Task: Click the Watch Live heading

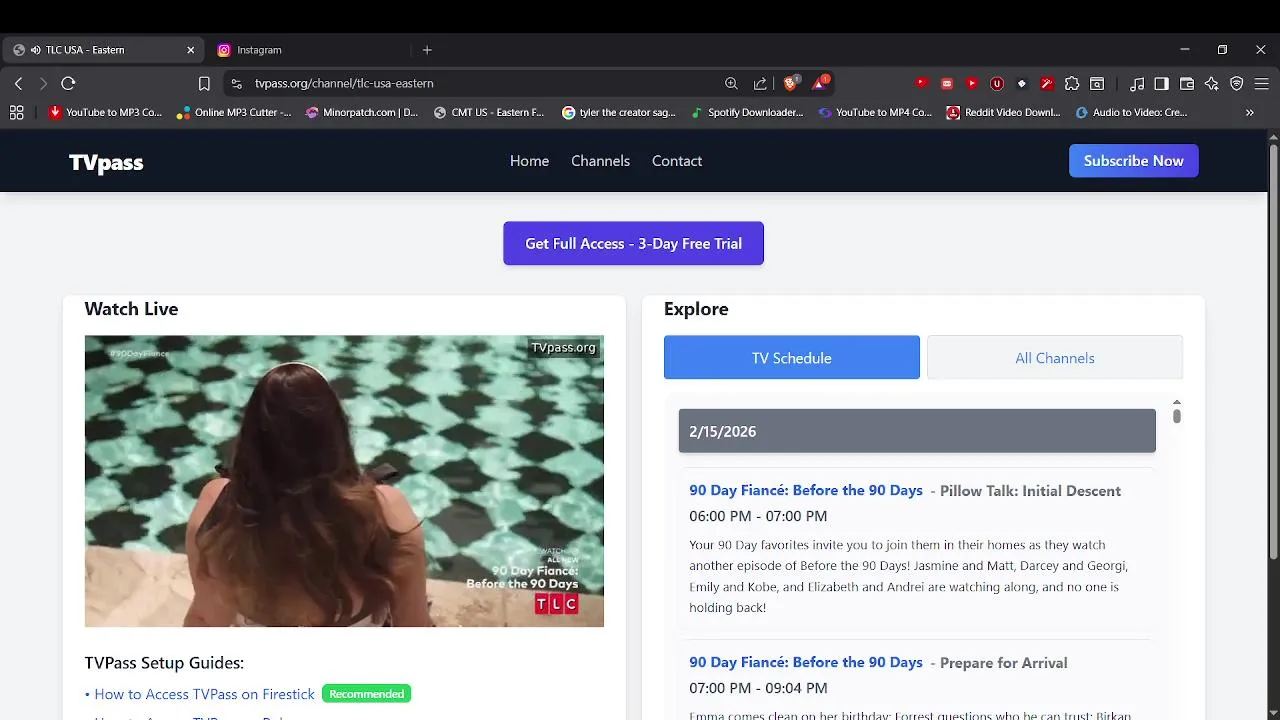Action: [x=131, y=309]
